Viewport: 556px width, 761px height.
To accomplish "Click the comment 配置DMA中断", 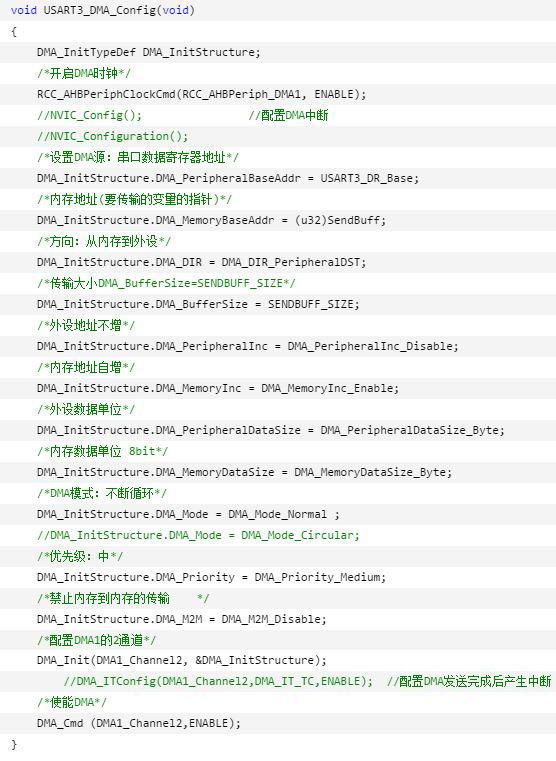I will [288, 115].
